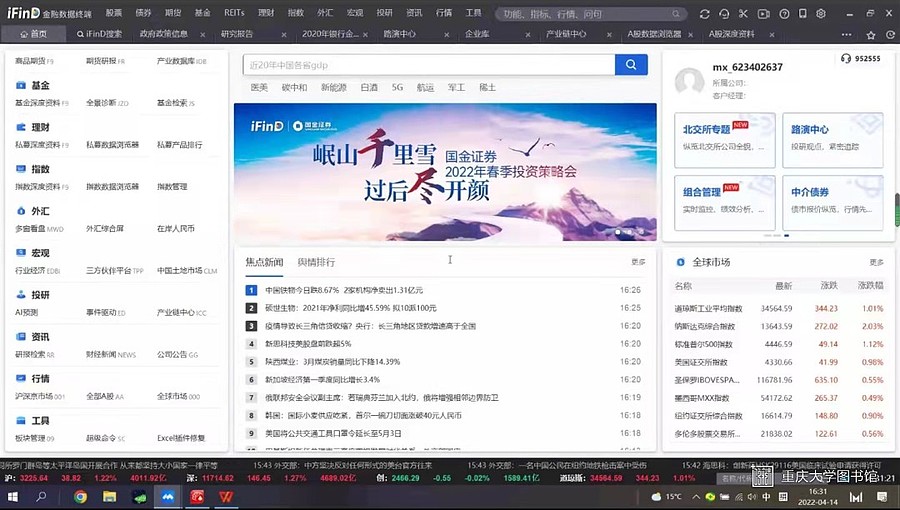
Task: Click the 外汇 section icon in the left panel
Action: tap(21, 211)
